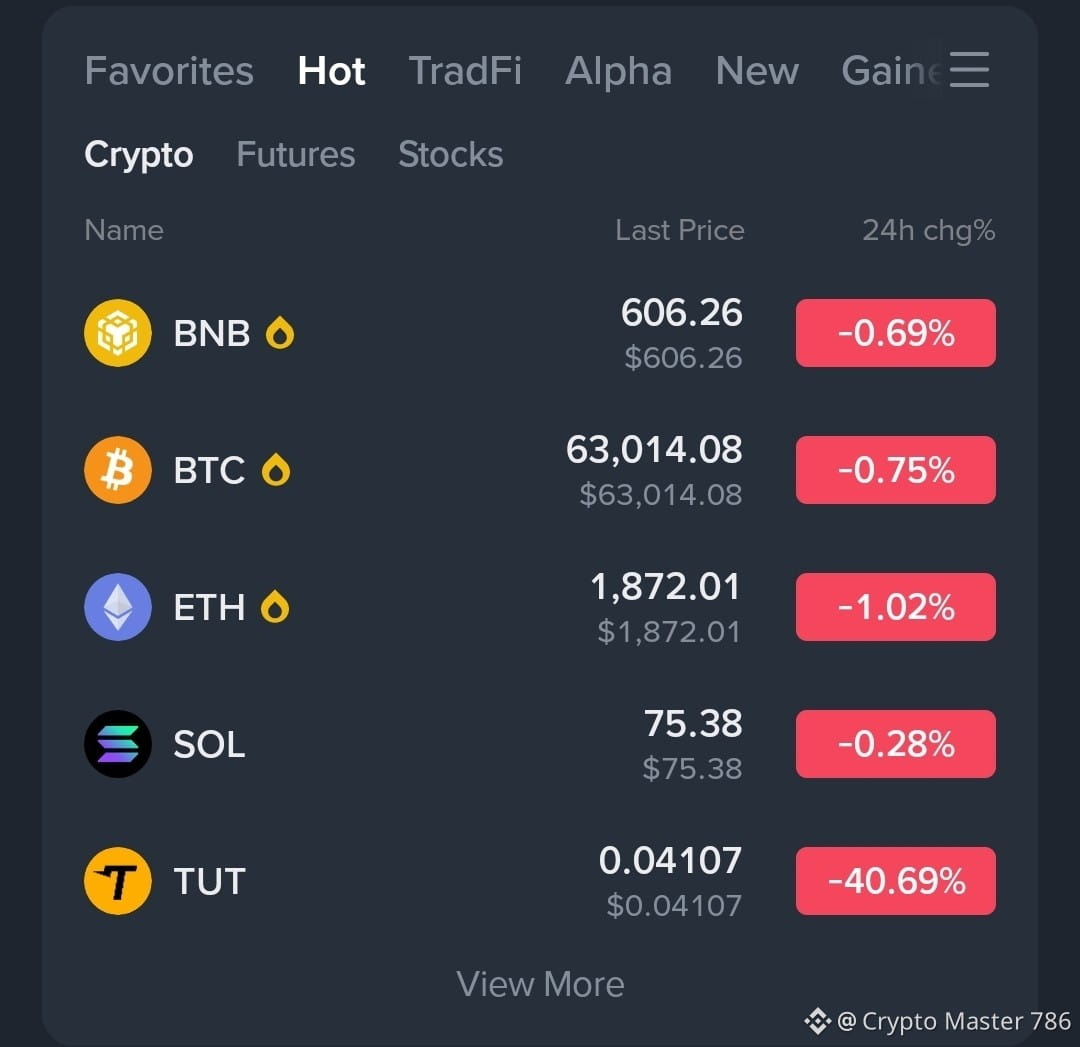Tap the Solana logo icon
Screen dimensions: 1080x1047
click(x=118, y=744)
